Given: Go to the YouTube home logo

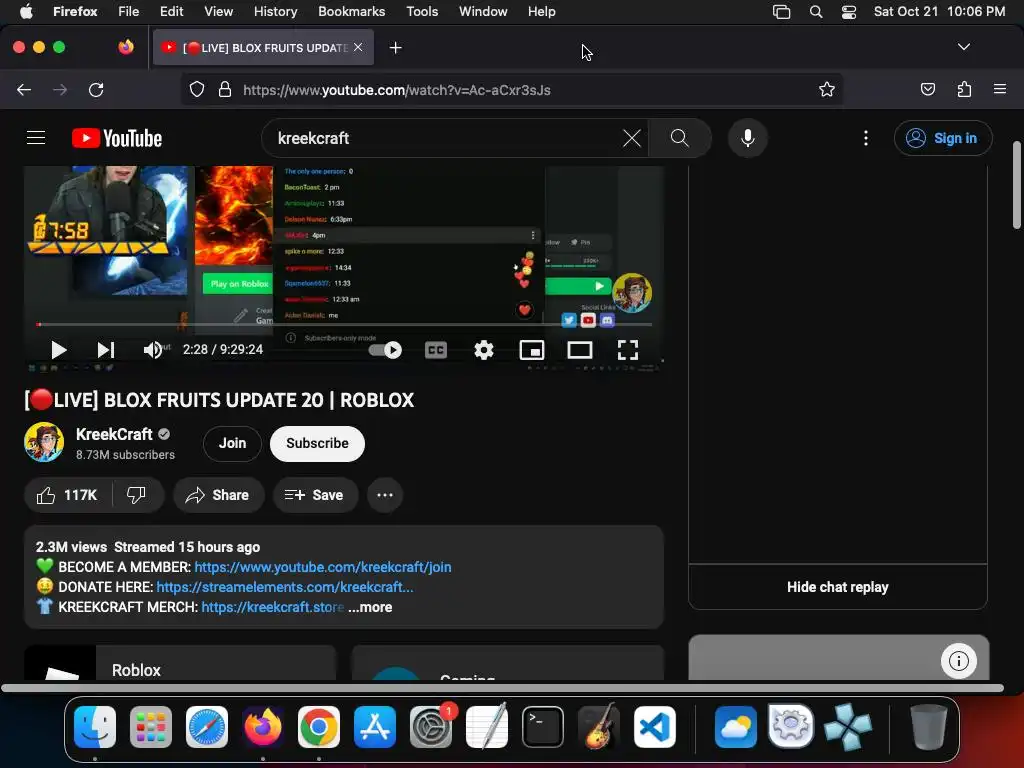Looking at the screenshot, I should [x=117, y=138].
